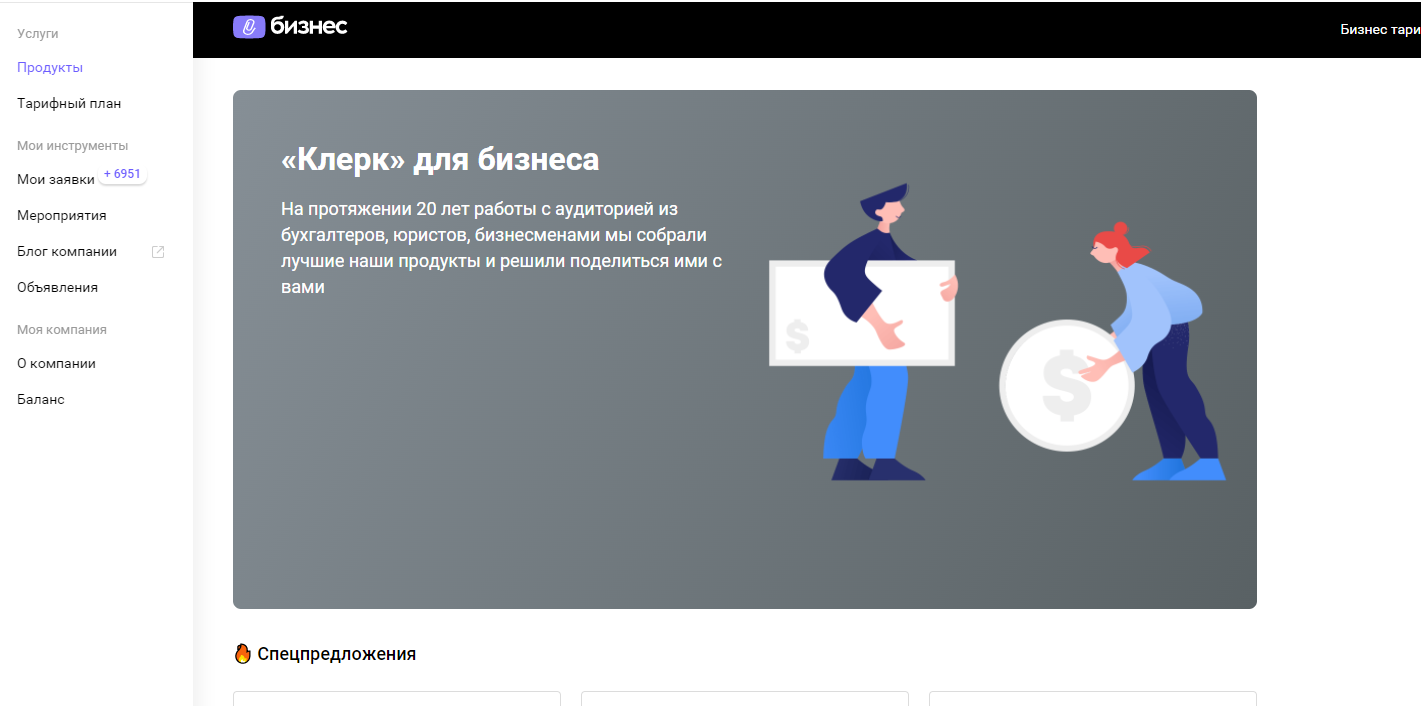Click the first special offer card
The image size is (1421, 706).
pos(397,698)
